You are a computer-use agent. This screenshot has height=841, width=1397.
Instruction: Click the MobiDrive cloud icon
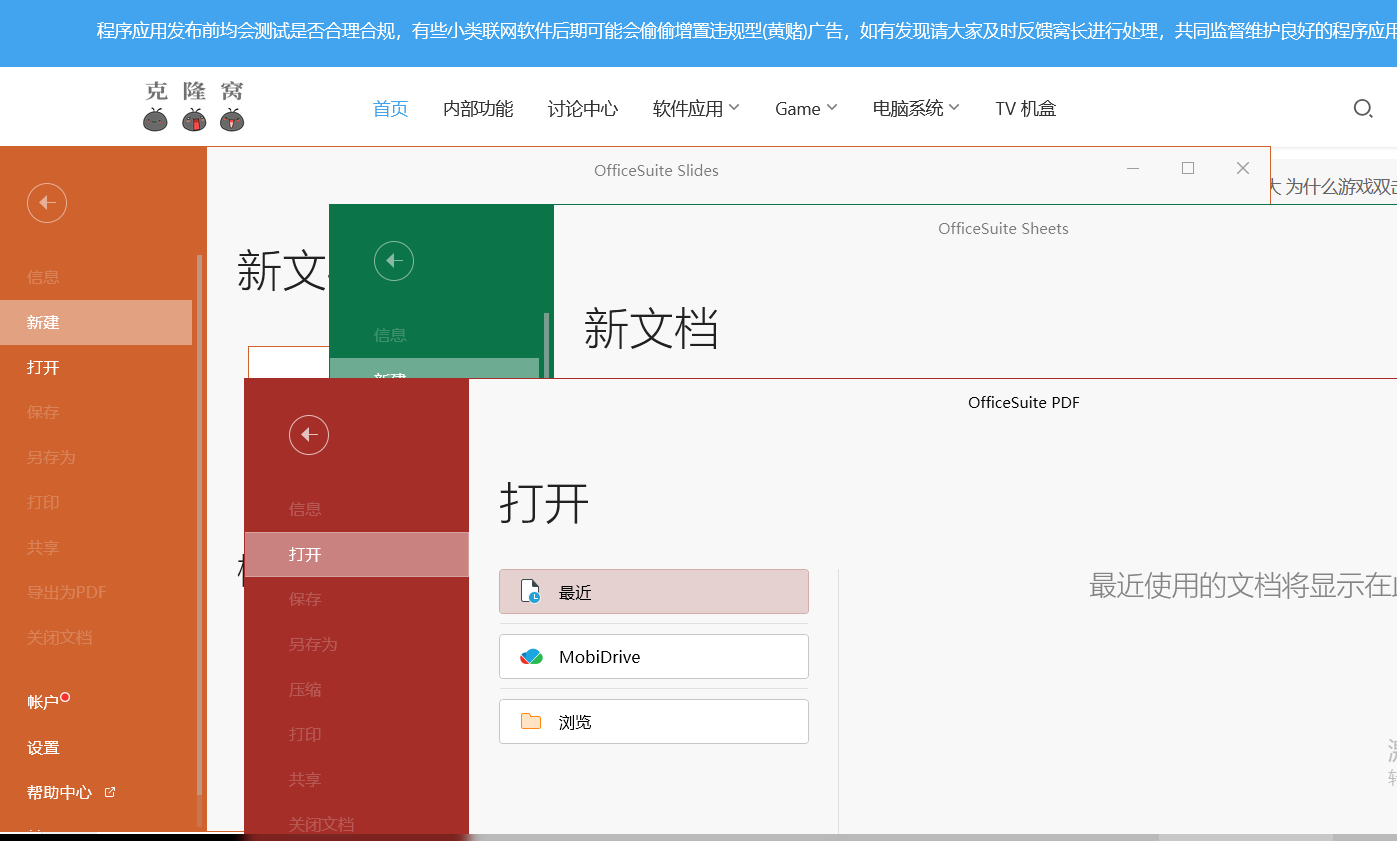pyautogui.click(x=531, y=657)
